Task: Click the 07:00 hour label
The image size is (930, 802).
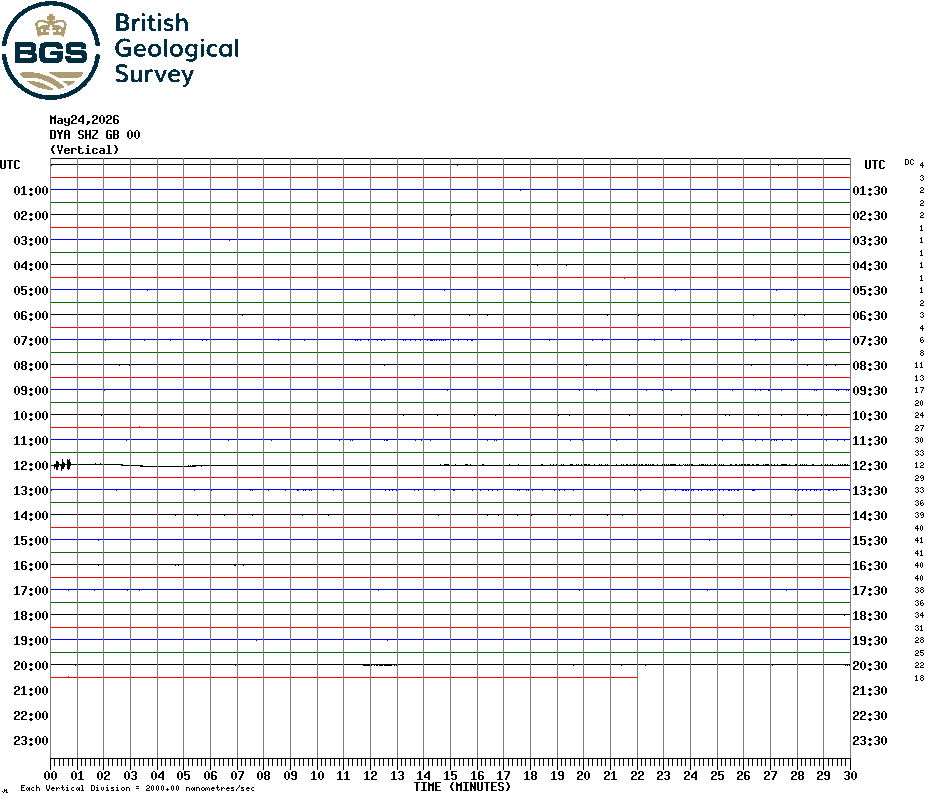Action: tap(31, 340)
